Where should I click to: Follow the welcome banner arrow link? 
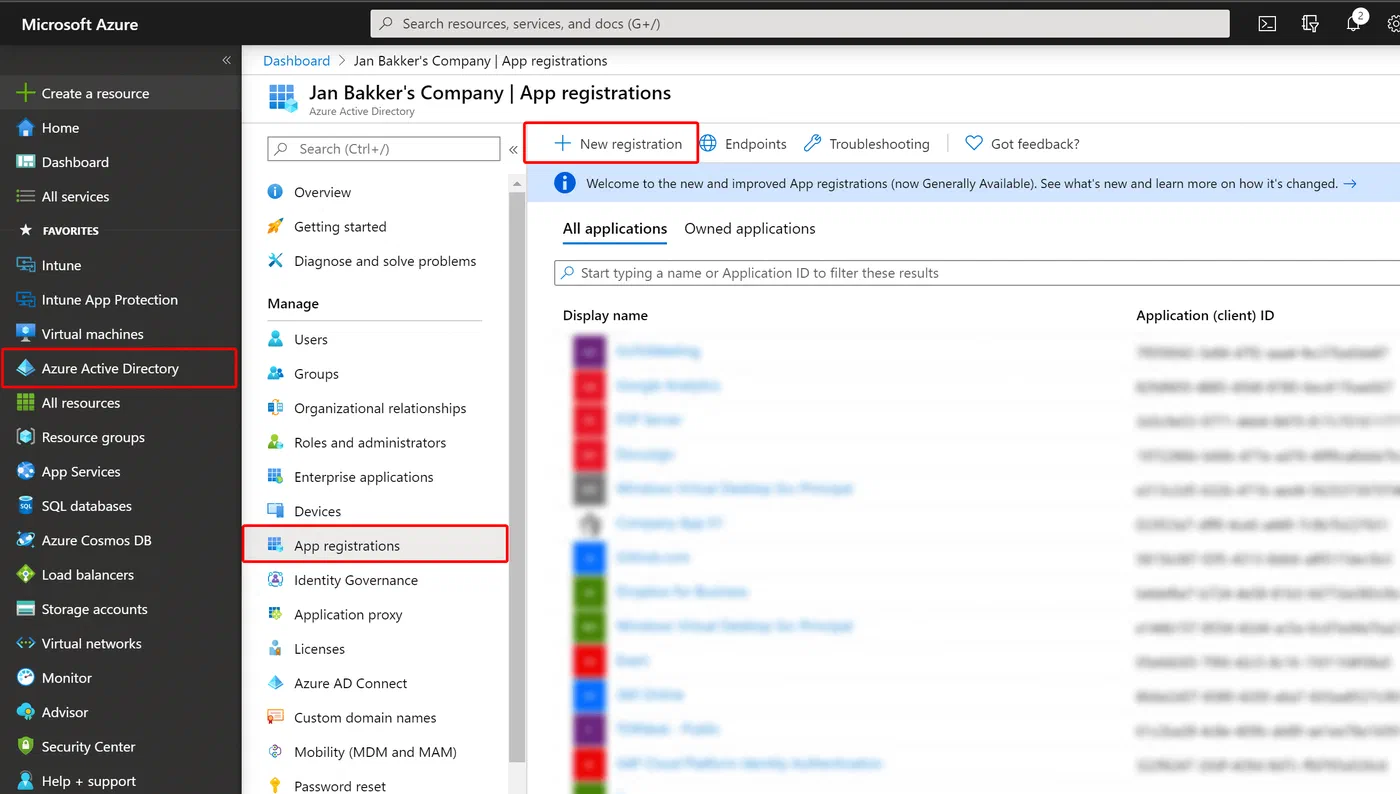pos(1350,184)
